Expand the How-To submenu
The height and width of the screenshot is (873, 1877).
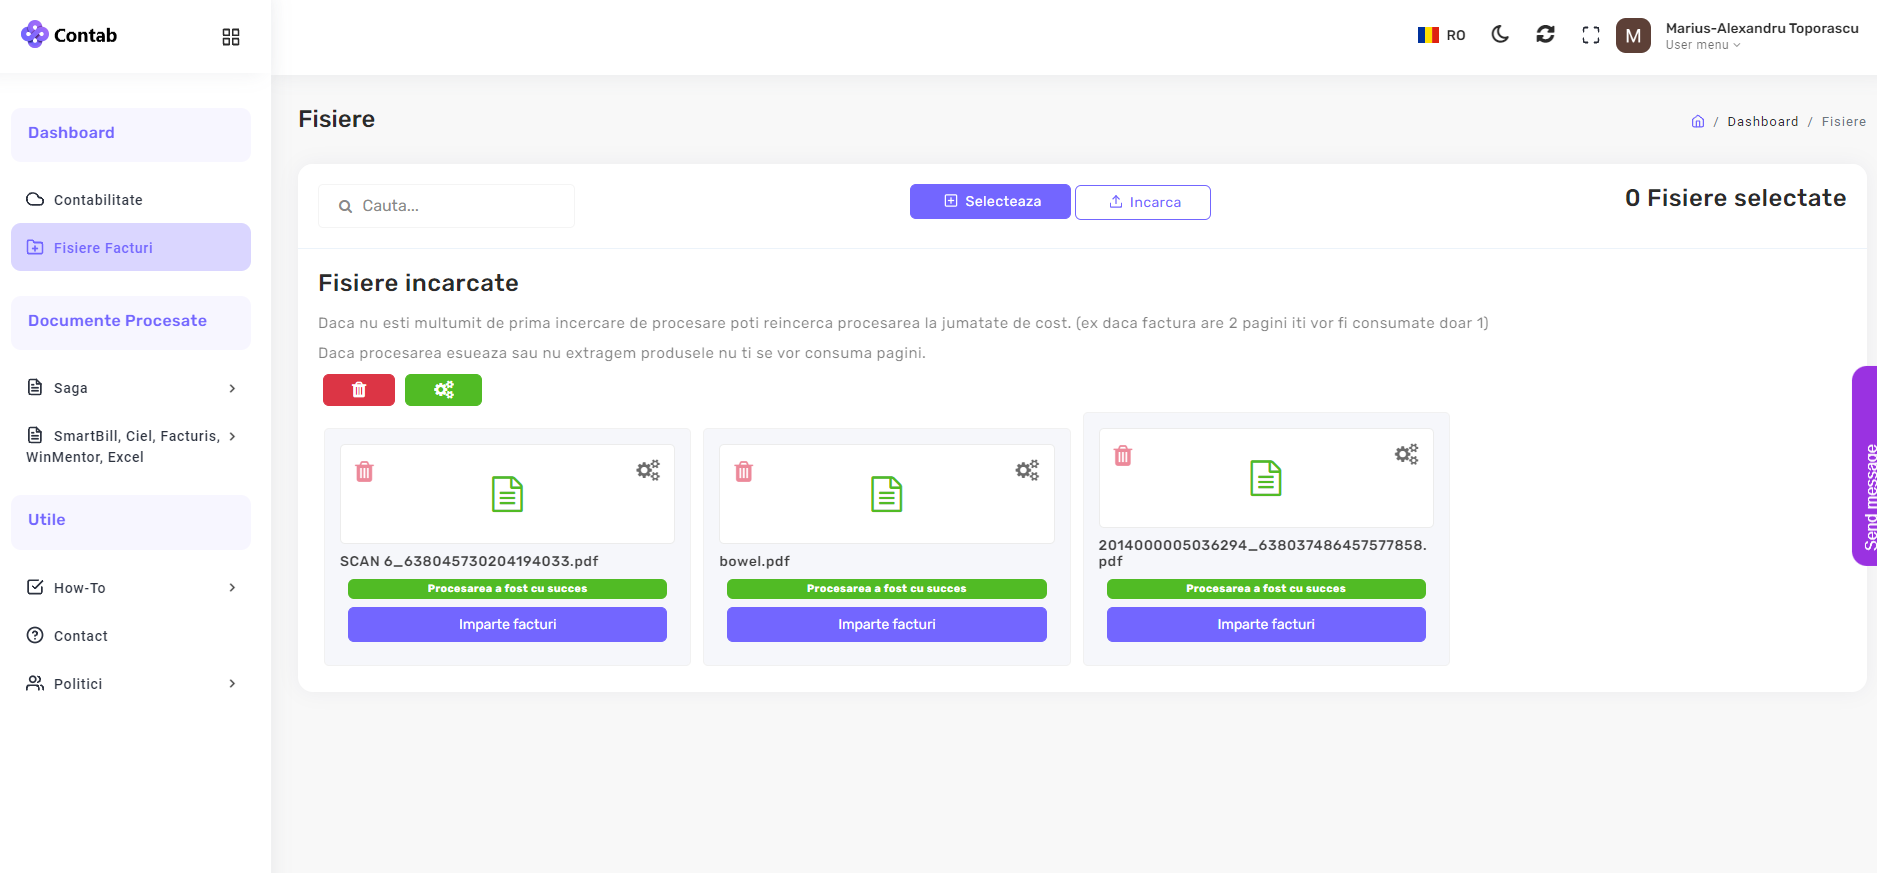coord(131,588)
